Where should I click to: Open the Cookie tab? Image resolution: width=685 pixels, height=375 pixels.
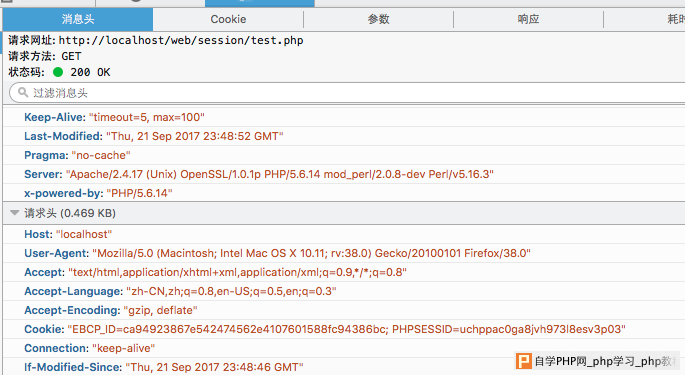click(228, 19)
